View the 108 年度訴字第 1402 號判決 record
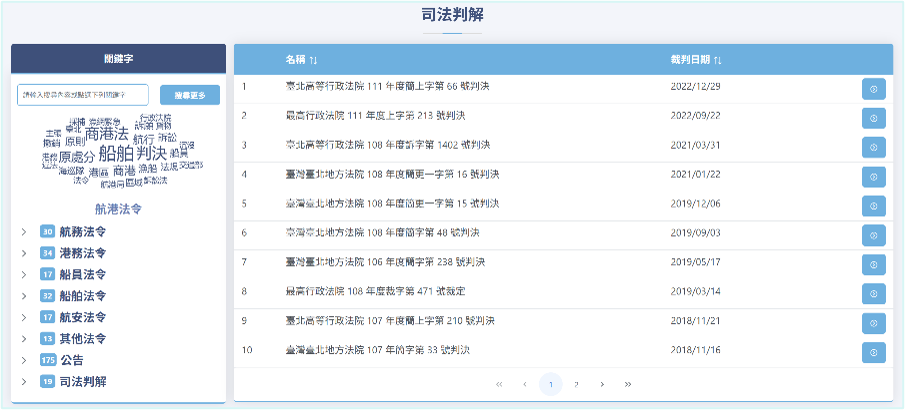 [x=873, y=147]
